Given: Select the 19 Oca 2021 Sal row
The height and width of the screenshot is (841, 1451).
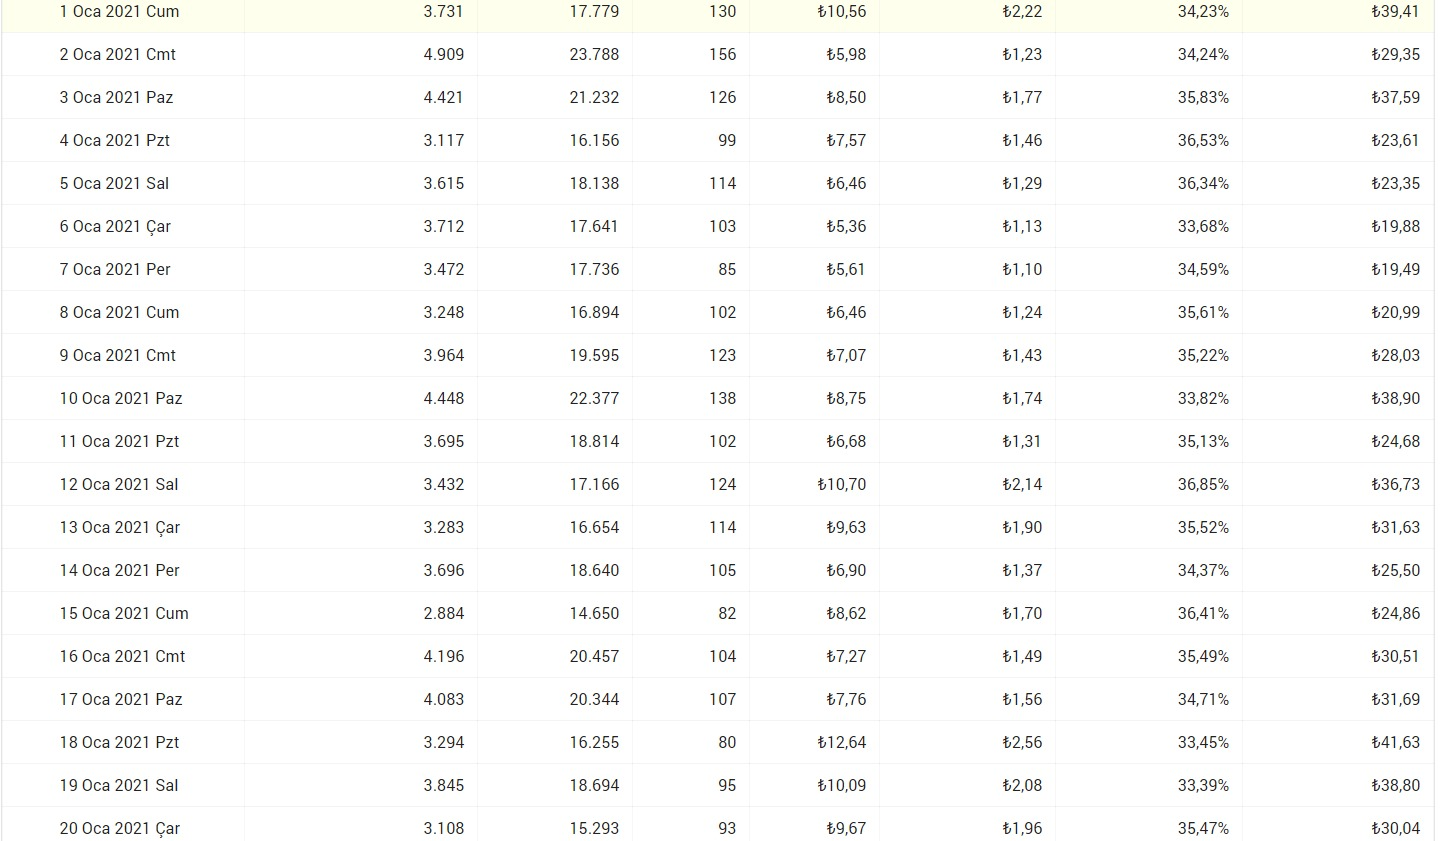Looking at the screenshot, I should (x=718, y=785).
